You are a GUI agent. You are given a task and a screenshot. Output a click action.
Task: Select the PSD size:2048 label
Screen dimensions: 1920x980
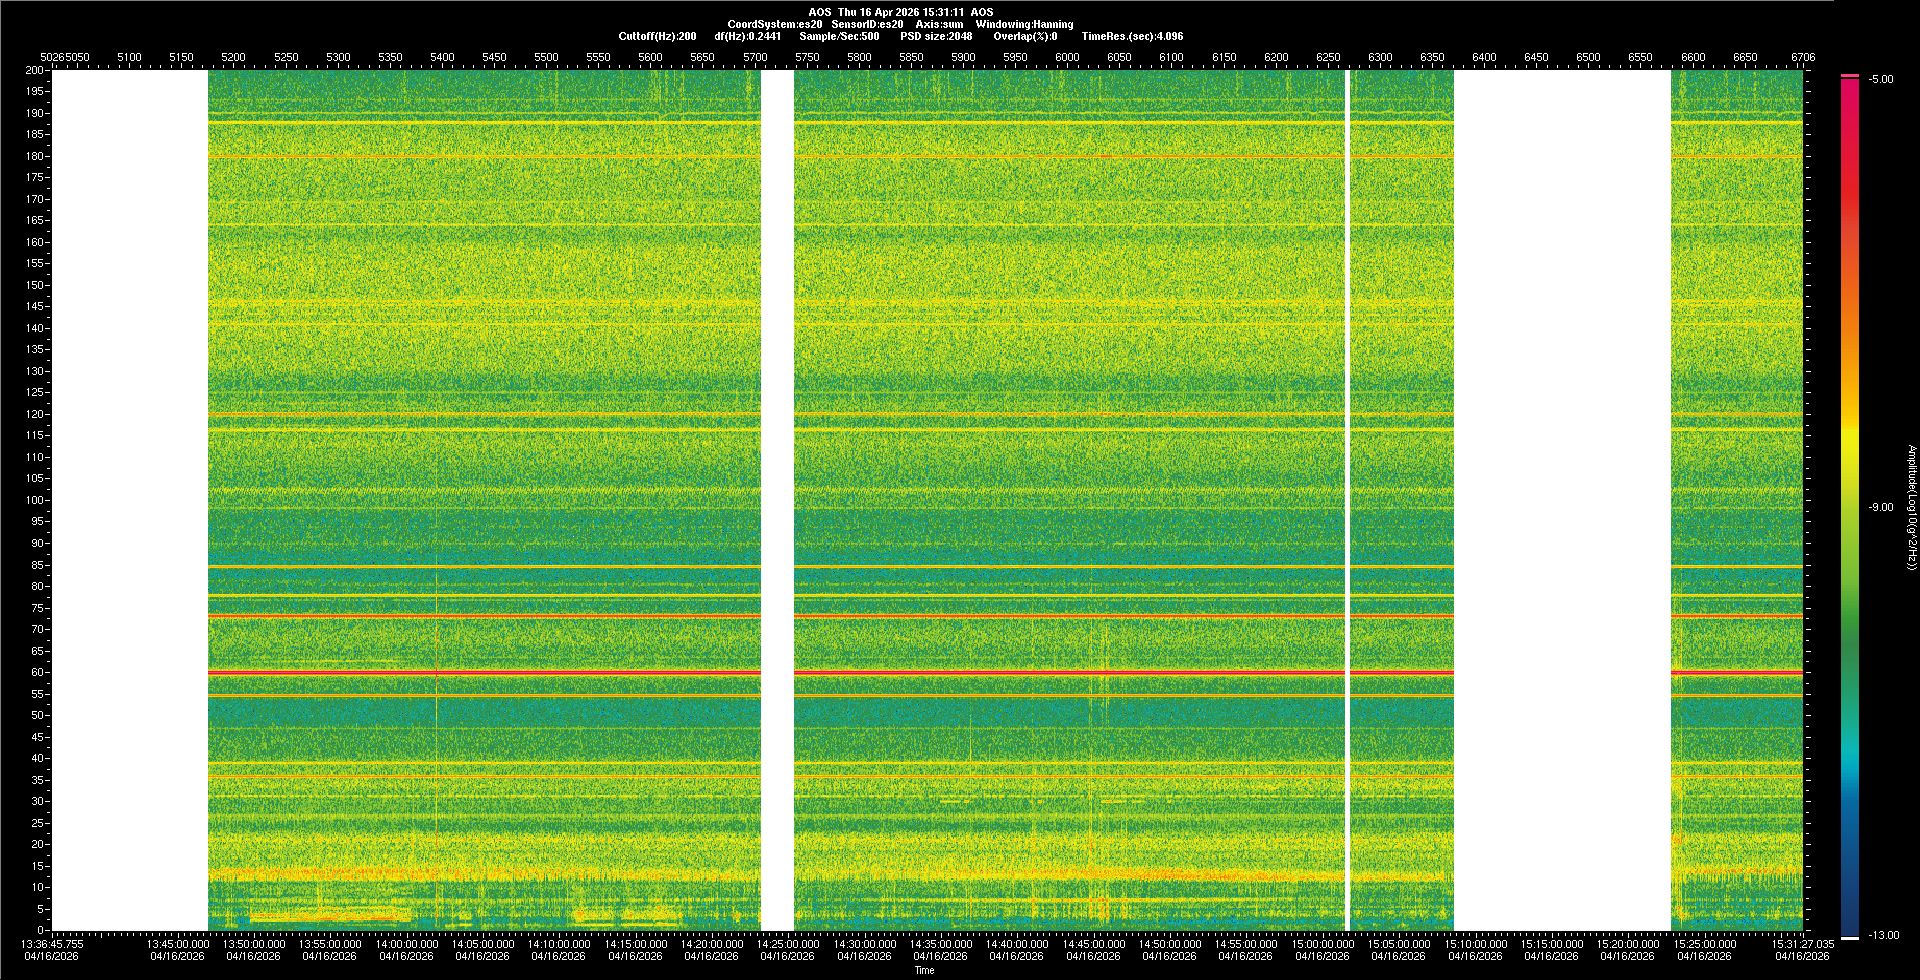pos(936,36)
